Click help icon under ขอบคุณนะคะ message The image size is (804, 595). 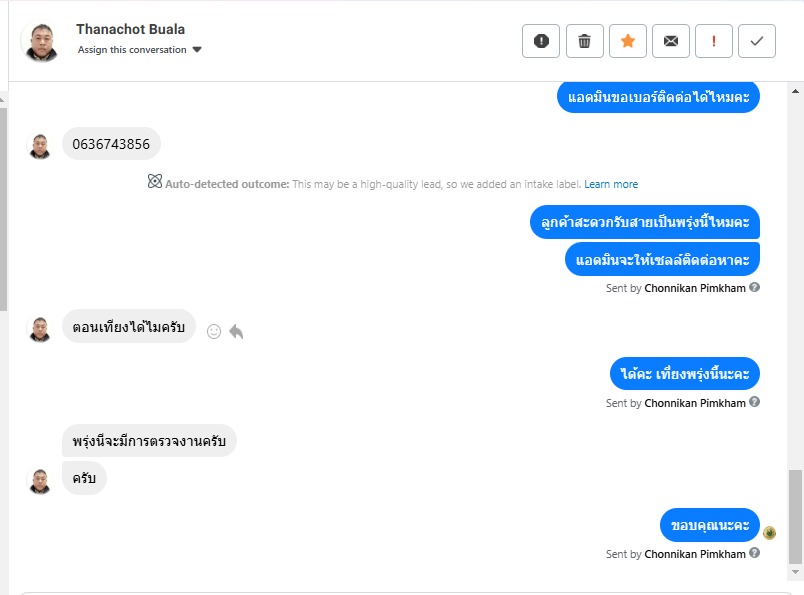[755, 553]
